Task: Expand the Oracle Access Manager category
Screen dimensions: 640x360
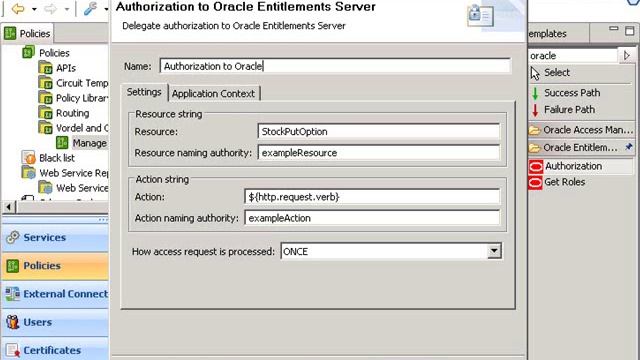Action: pos(581,130)
